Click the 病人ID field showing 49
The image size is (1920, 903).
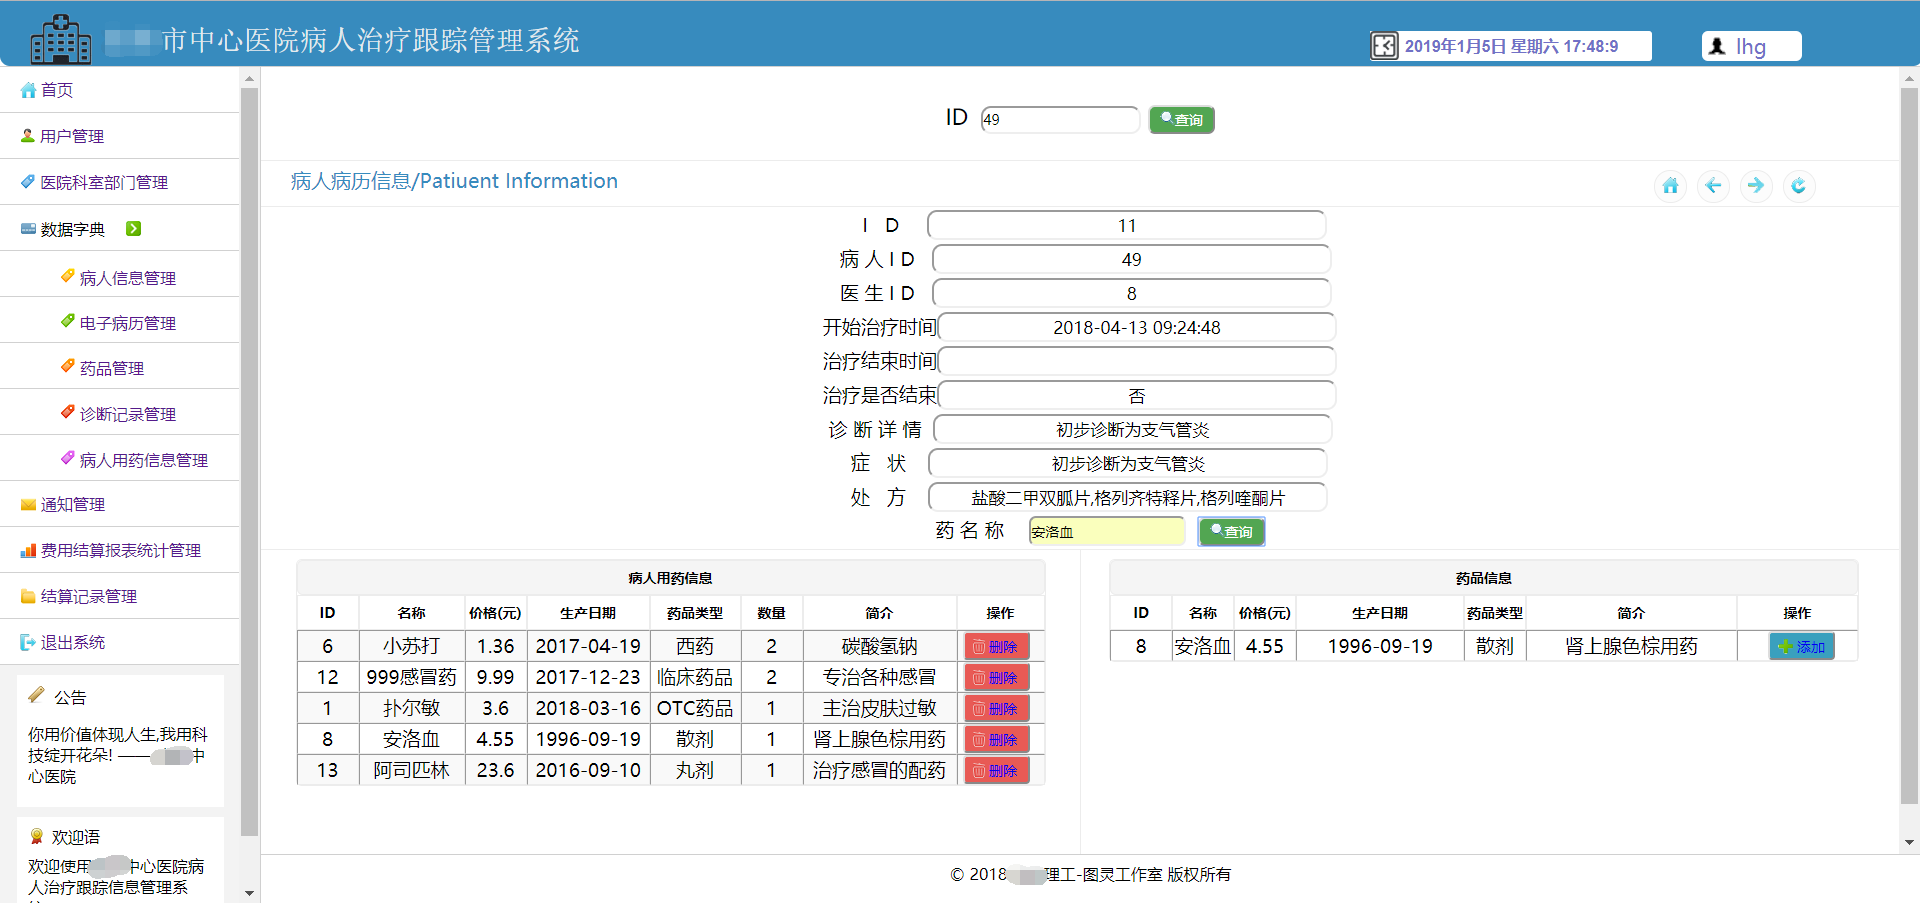pyautogui.click(x=1131, y=260)
